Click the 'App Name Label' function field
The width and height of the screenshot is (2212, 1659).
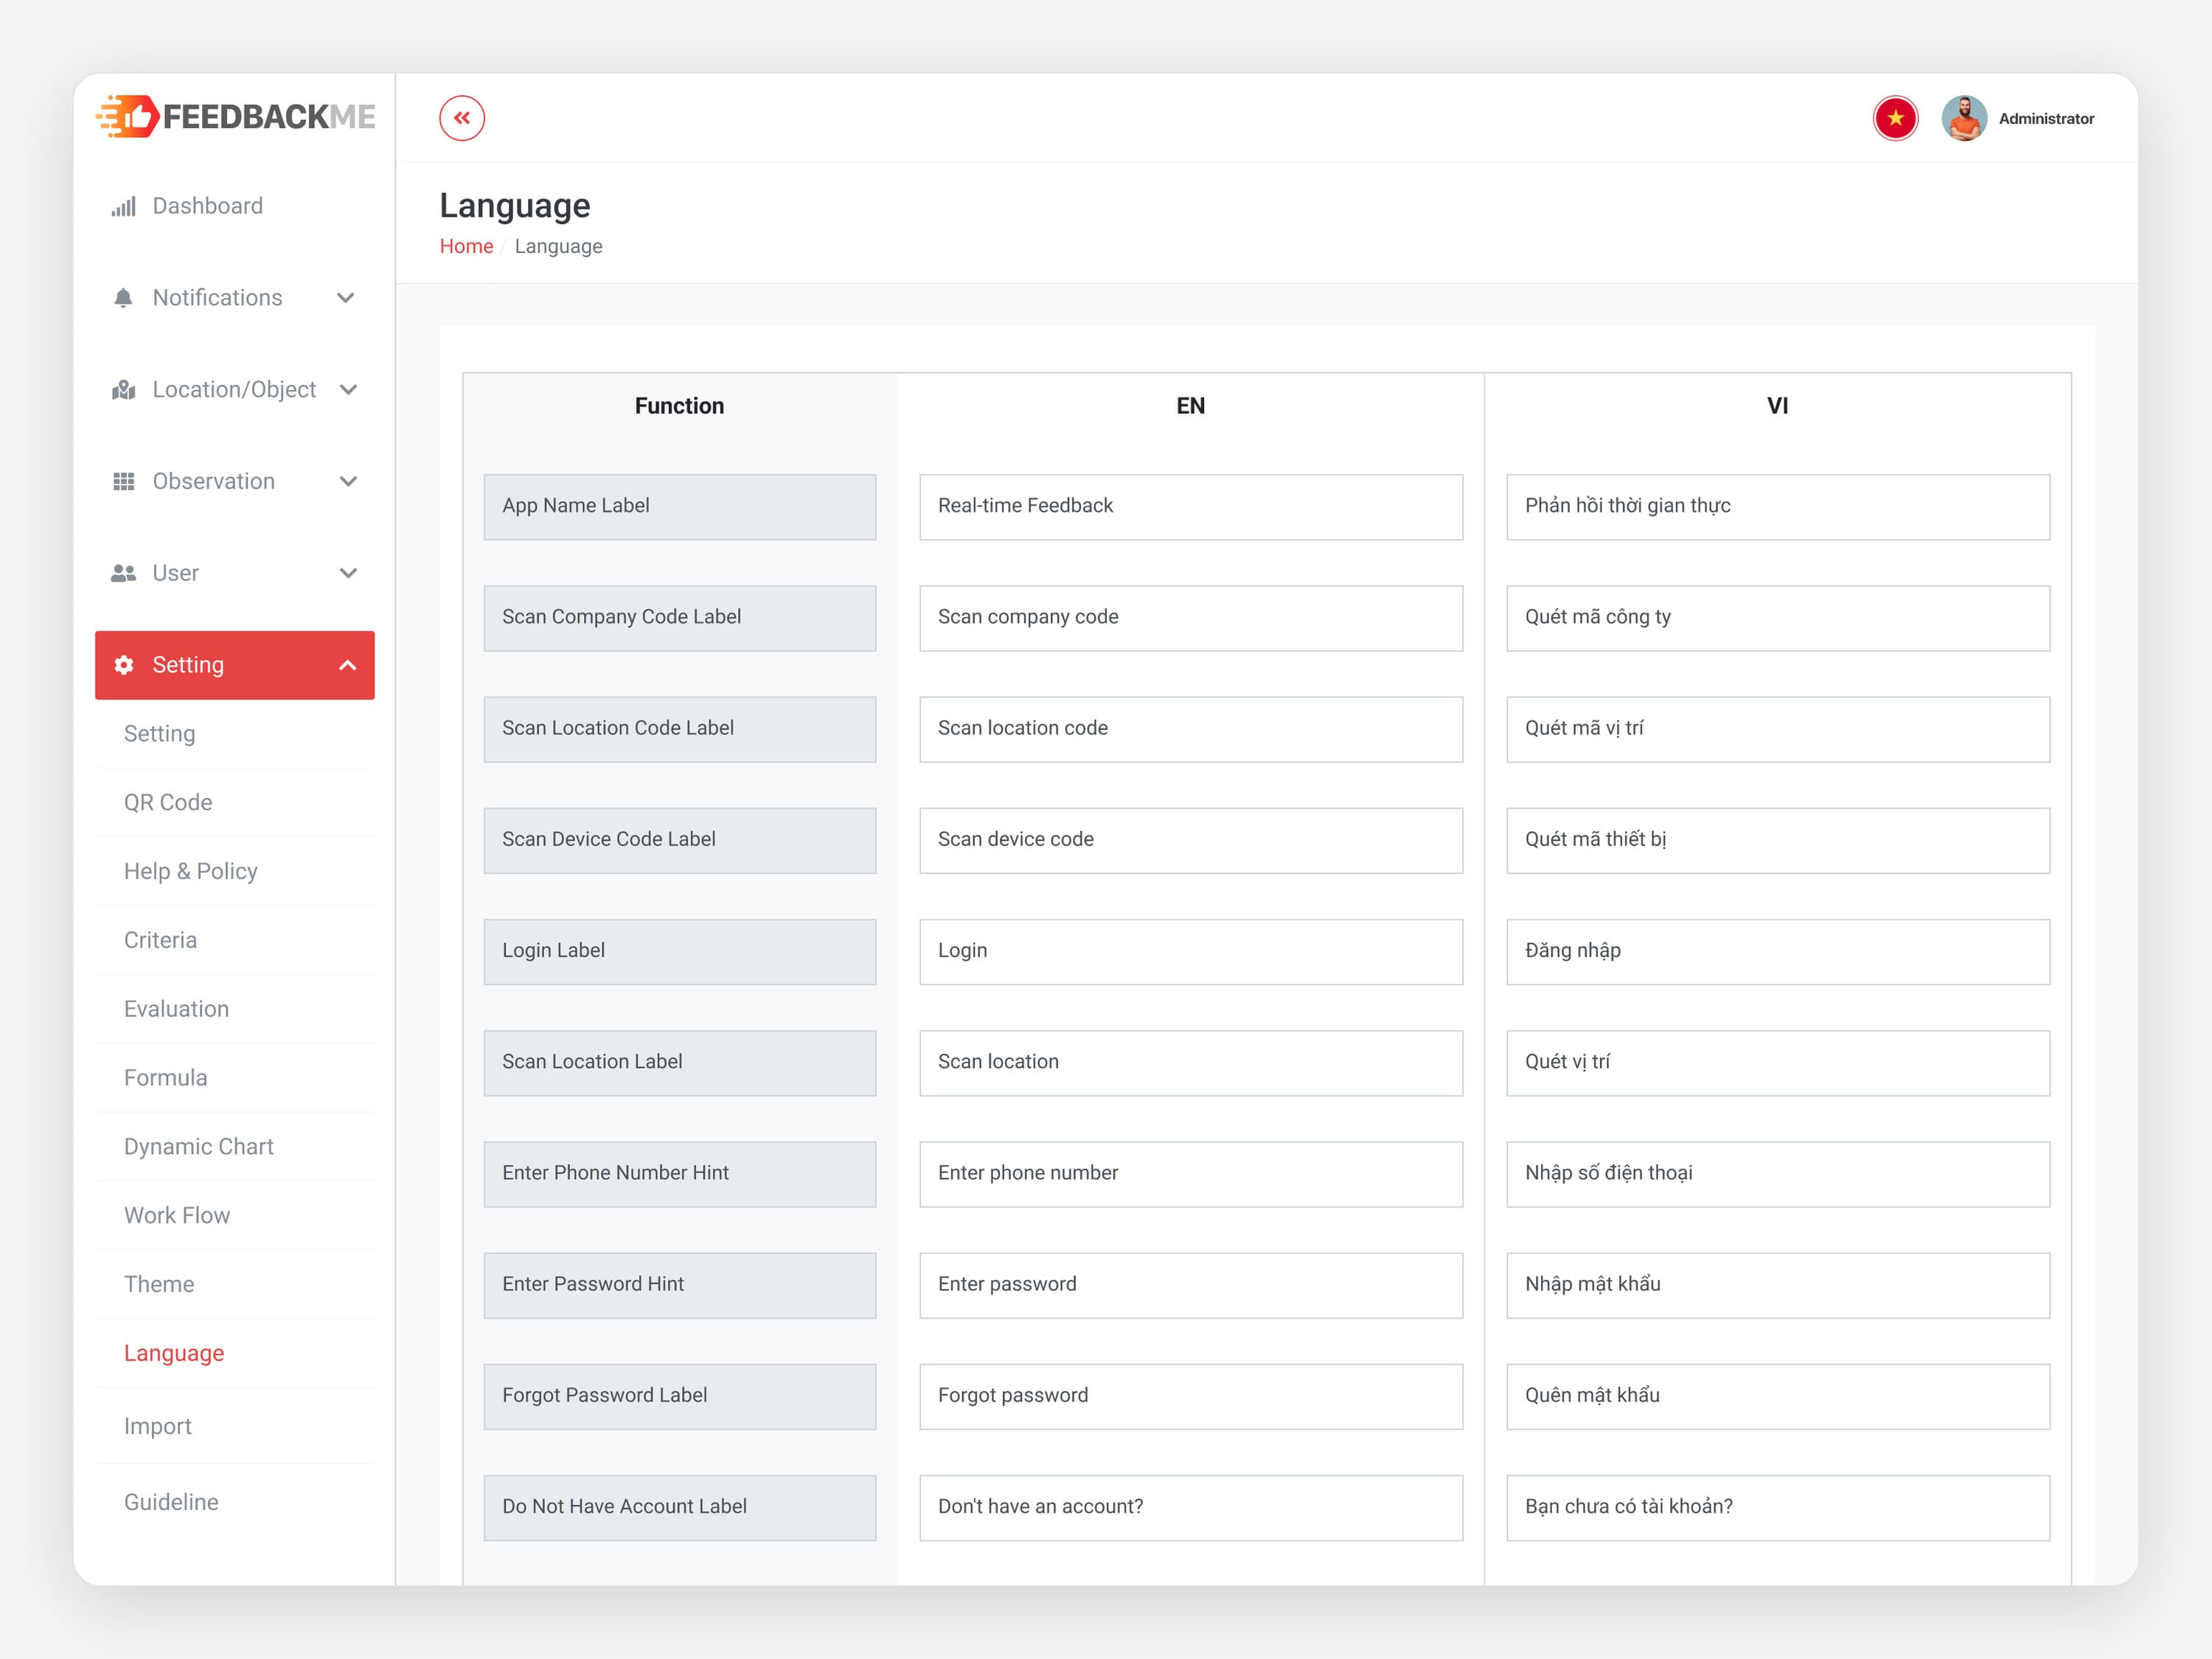pos(679,507)
